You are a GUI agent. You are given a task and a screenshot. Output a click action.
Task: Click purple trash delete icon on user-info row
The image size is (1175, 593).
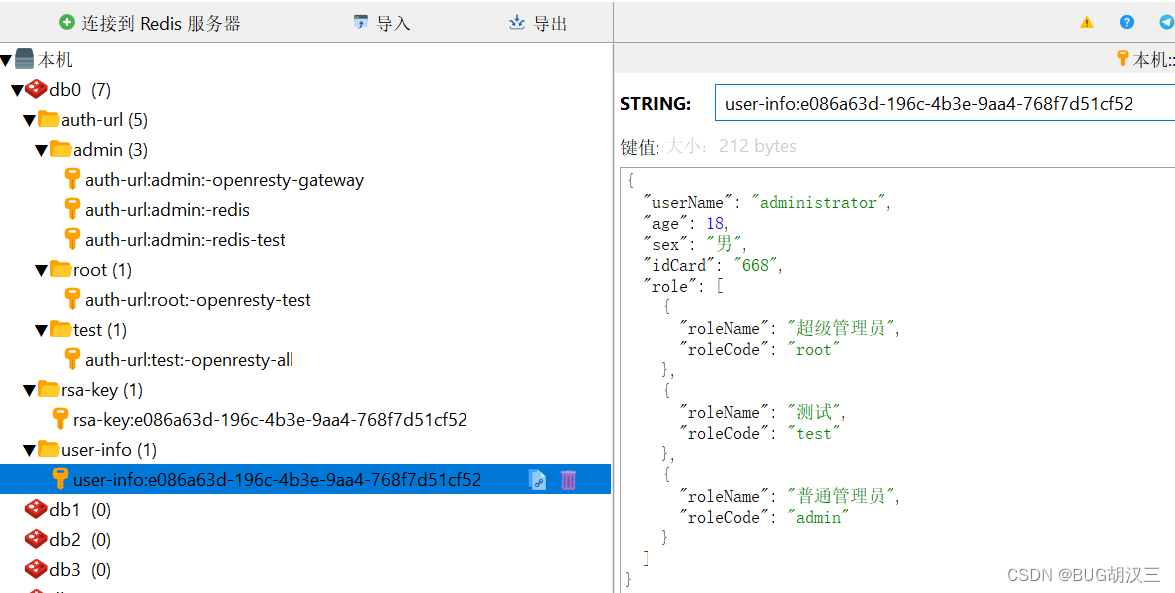click(569, 480)
